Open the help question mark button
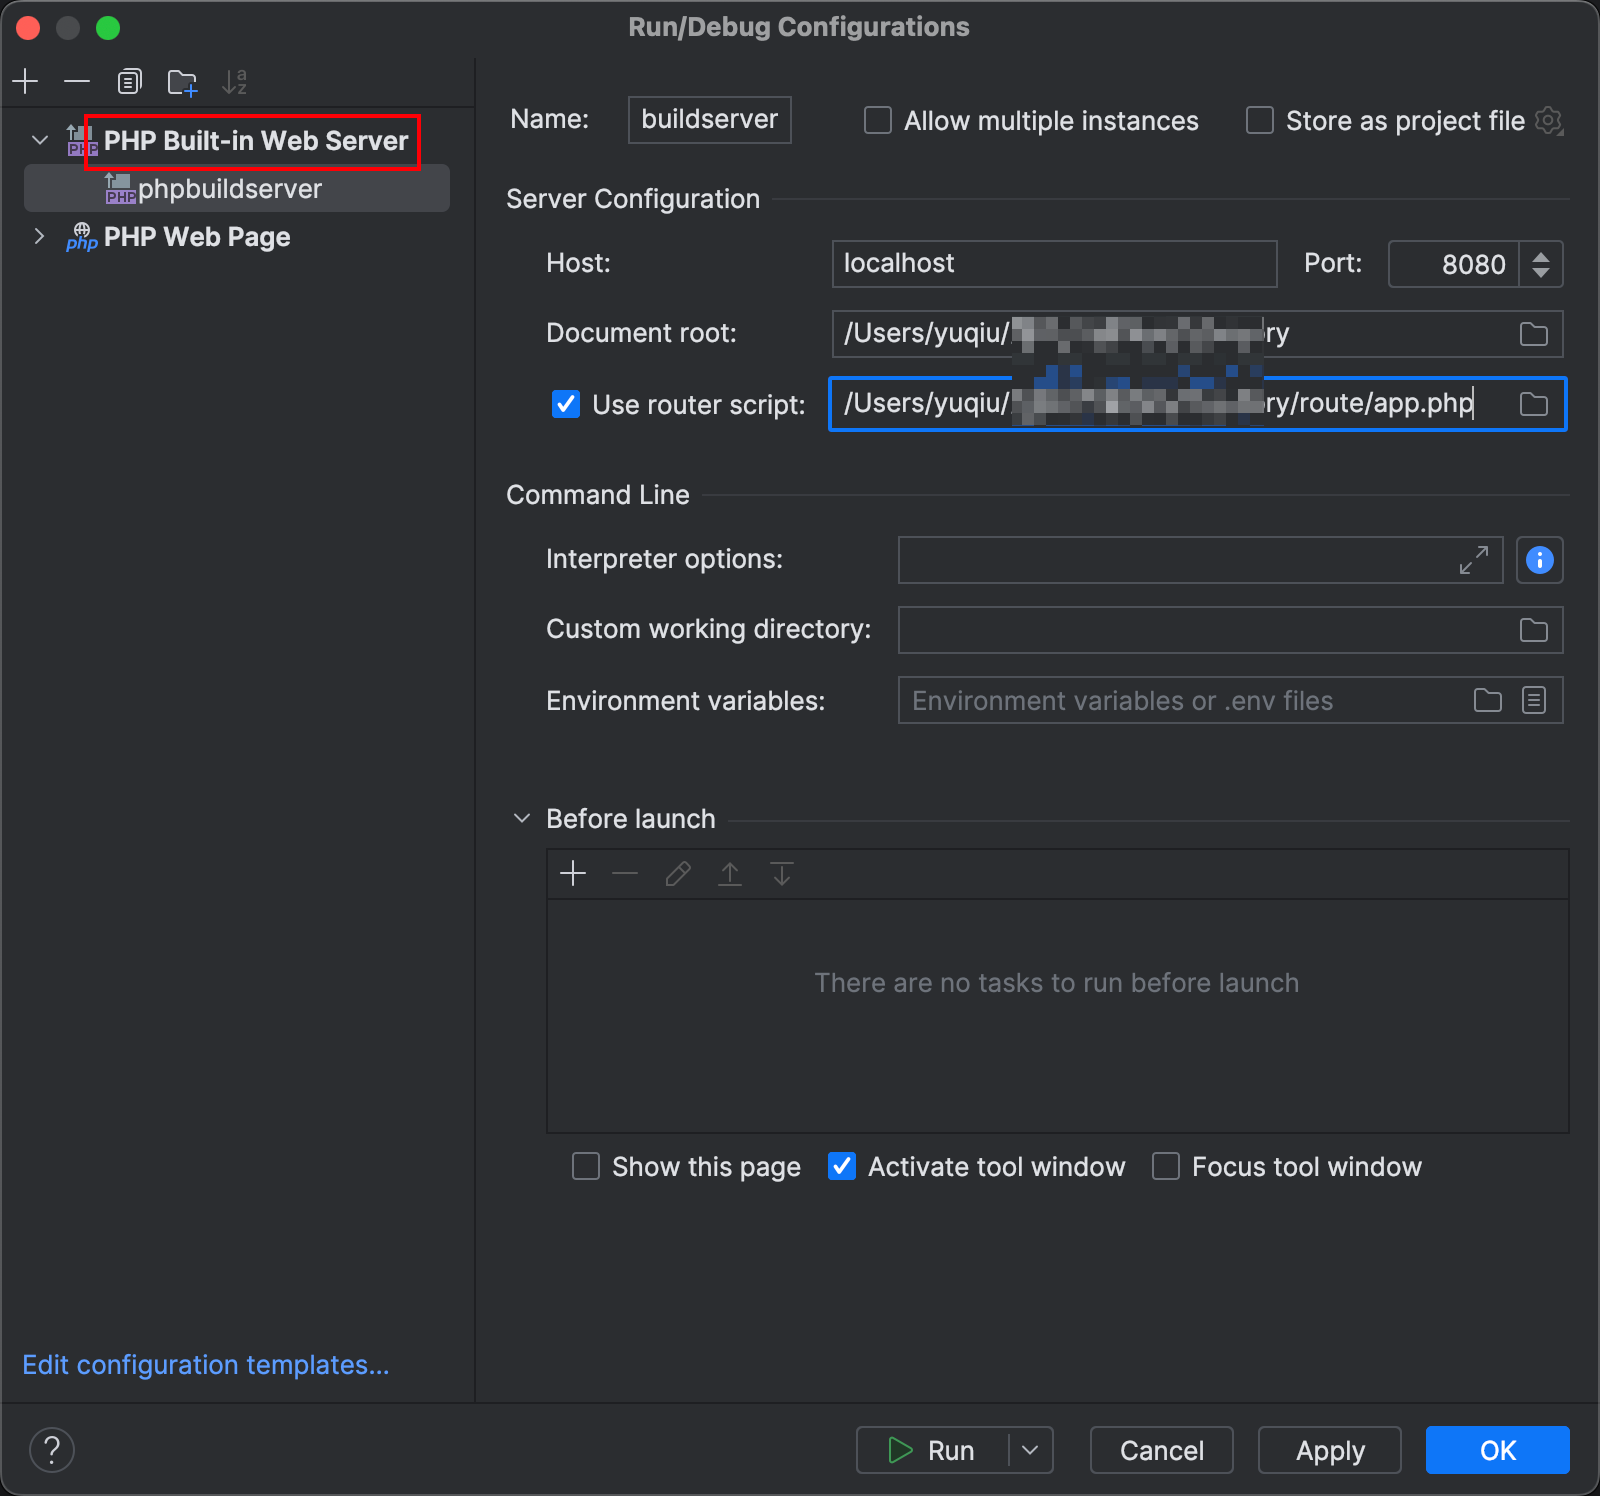This screenshot has width=1600, height=1496. click(x=52, y=1450)
